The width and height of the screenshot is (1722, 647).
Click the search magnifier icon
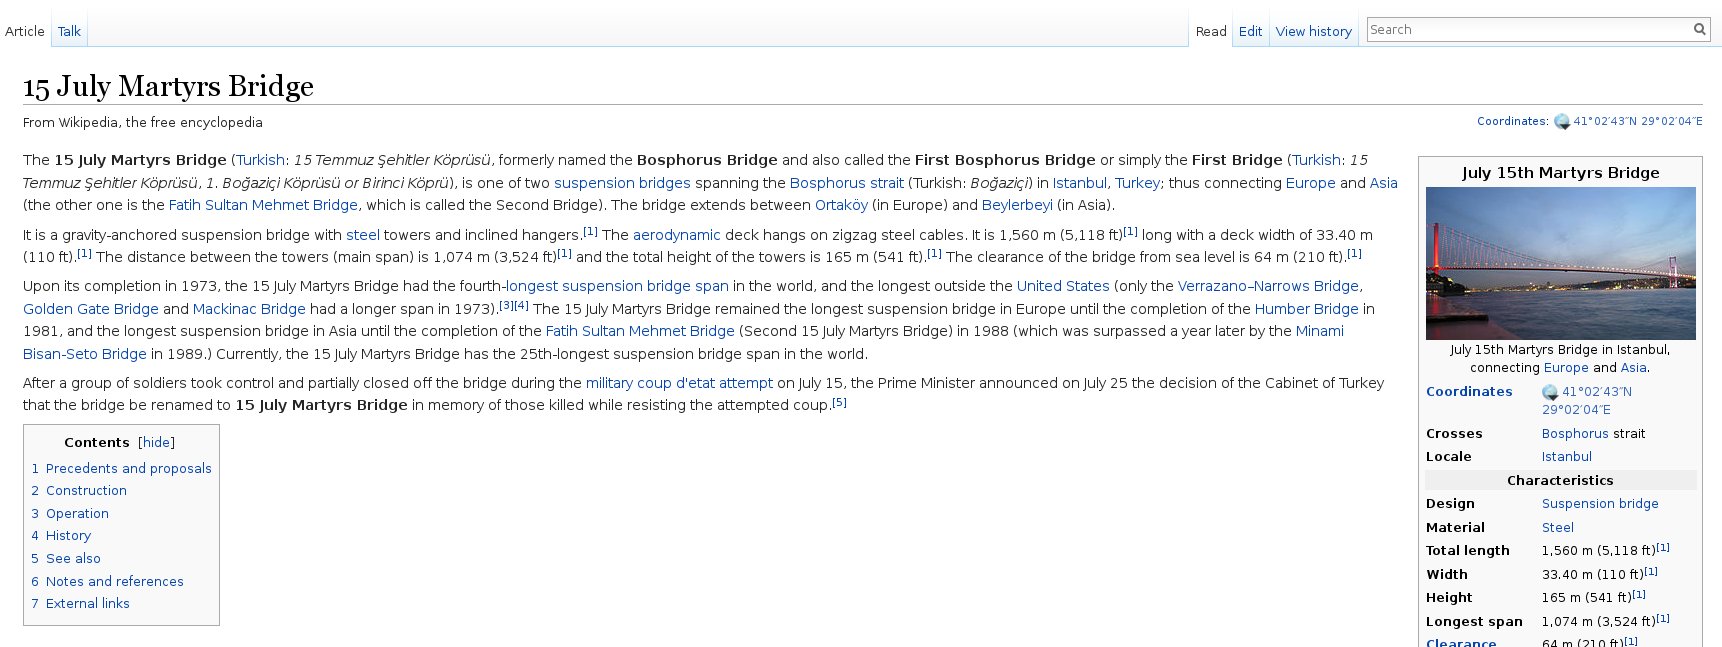[1699, 30]
